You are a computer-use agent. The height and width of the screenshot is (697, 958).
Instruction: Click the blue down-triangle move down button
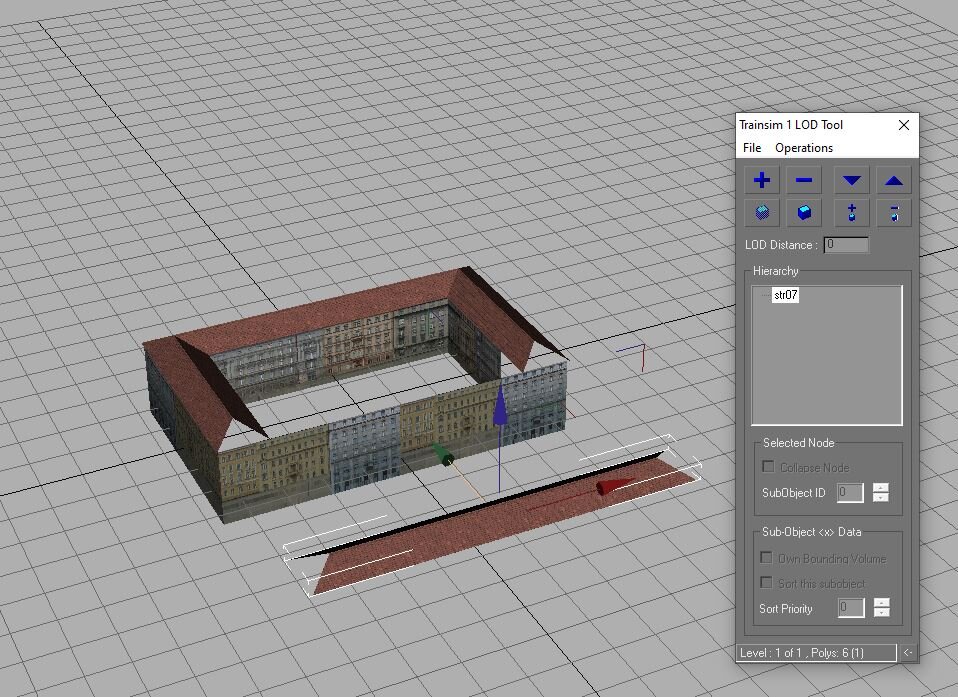(x=852, y=180)
